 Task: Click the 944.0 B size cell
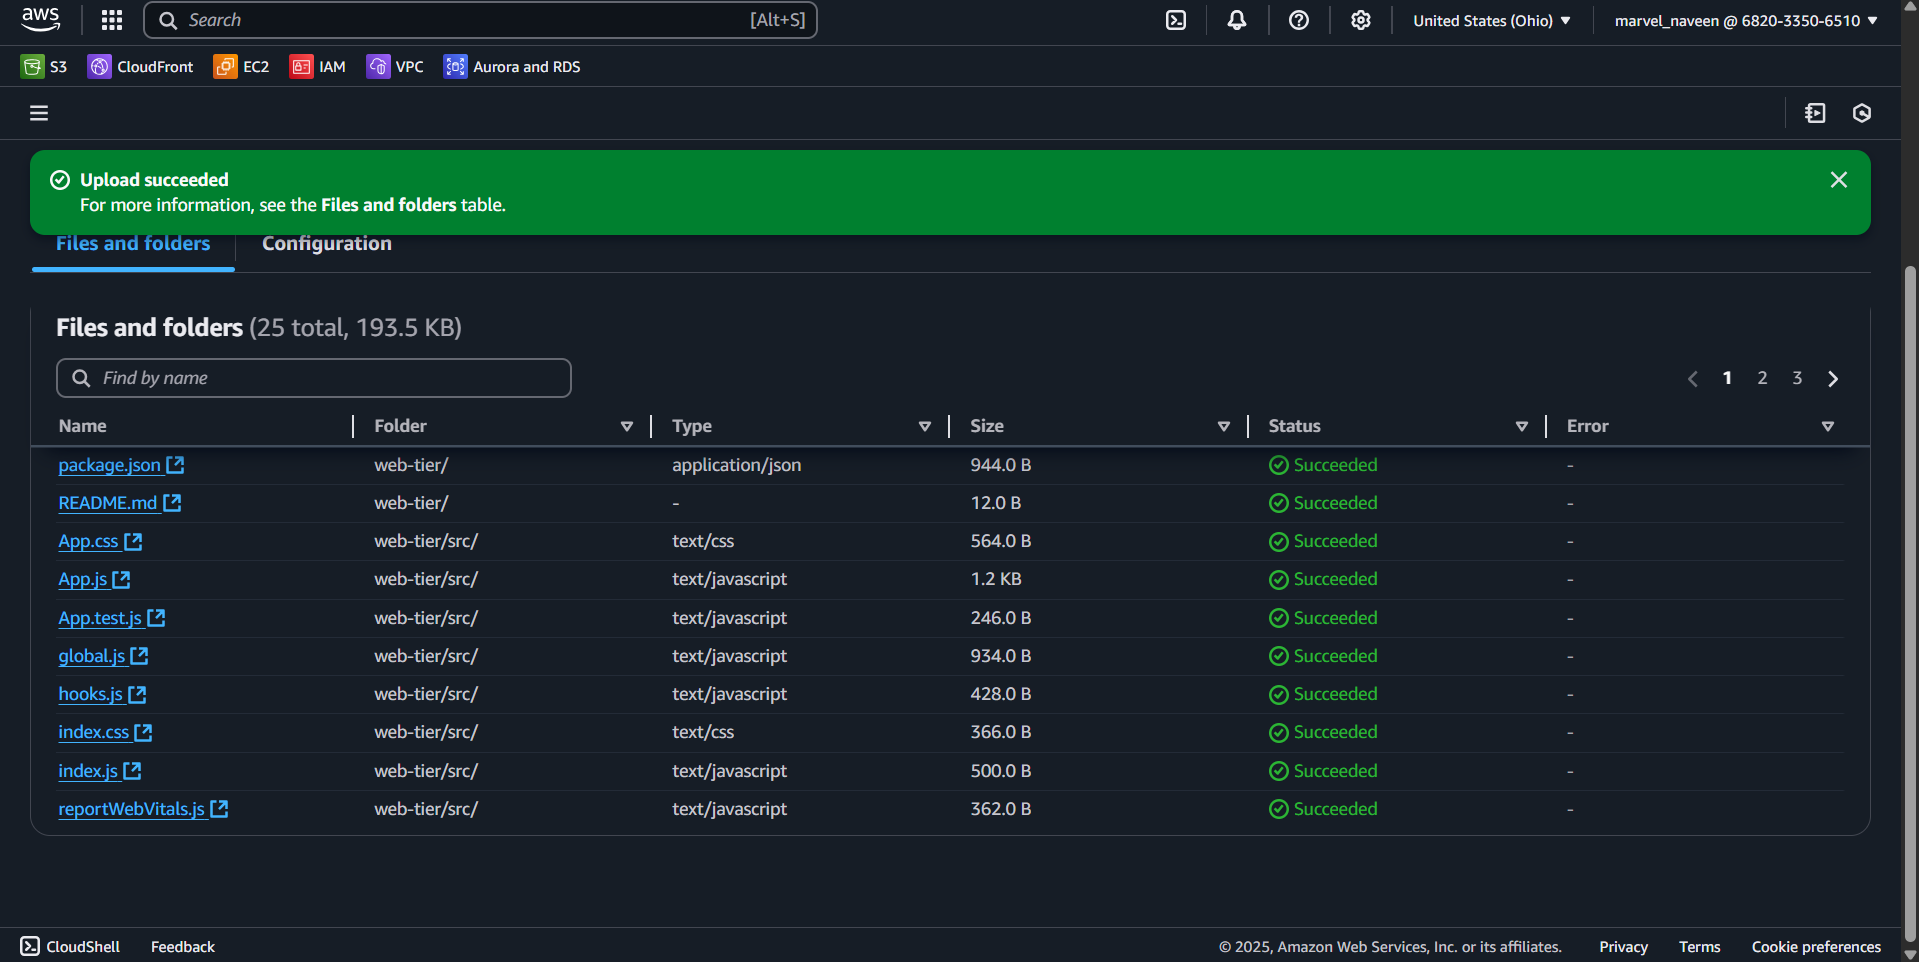[1001, 465]
